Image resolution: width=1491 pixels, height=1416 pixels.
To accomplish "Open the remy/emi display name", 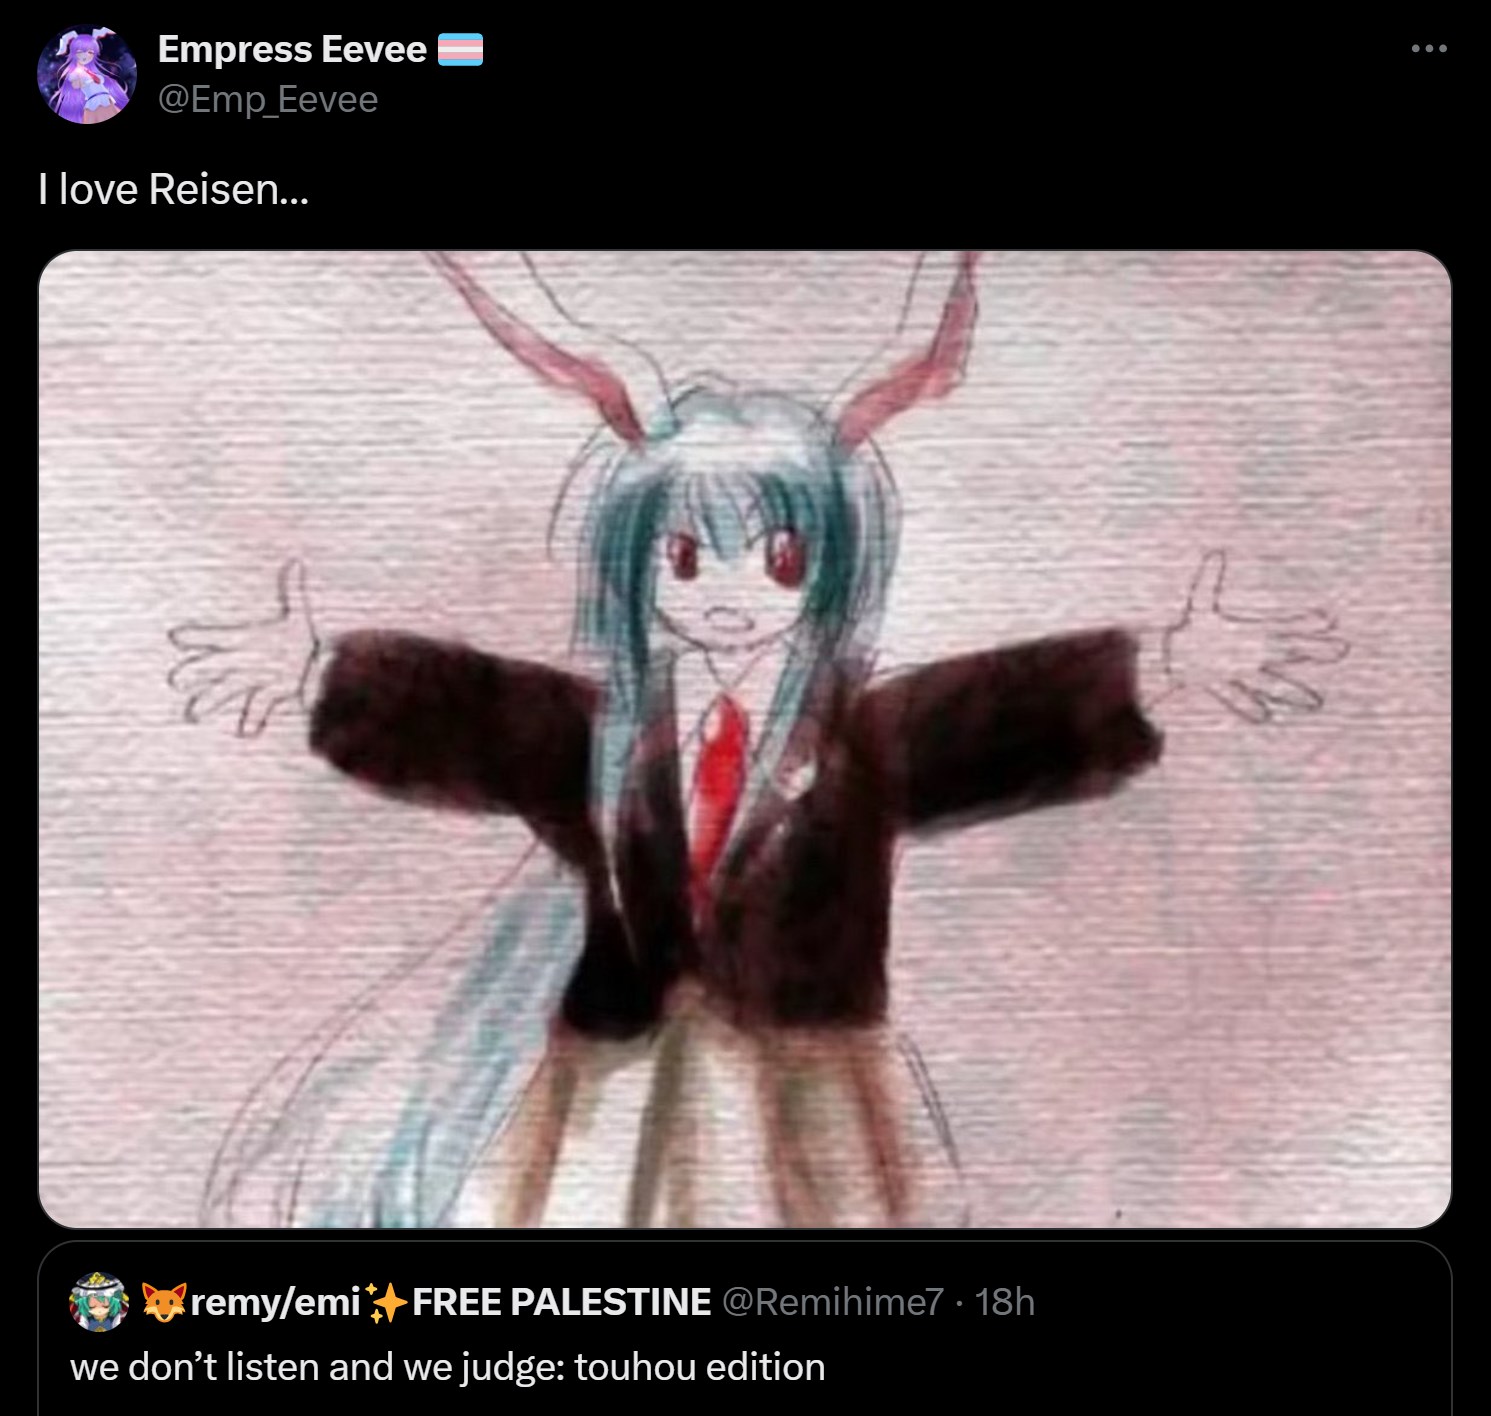I will pos(275,1301).
